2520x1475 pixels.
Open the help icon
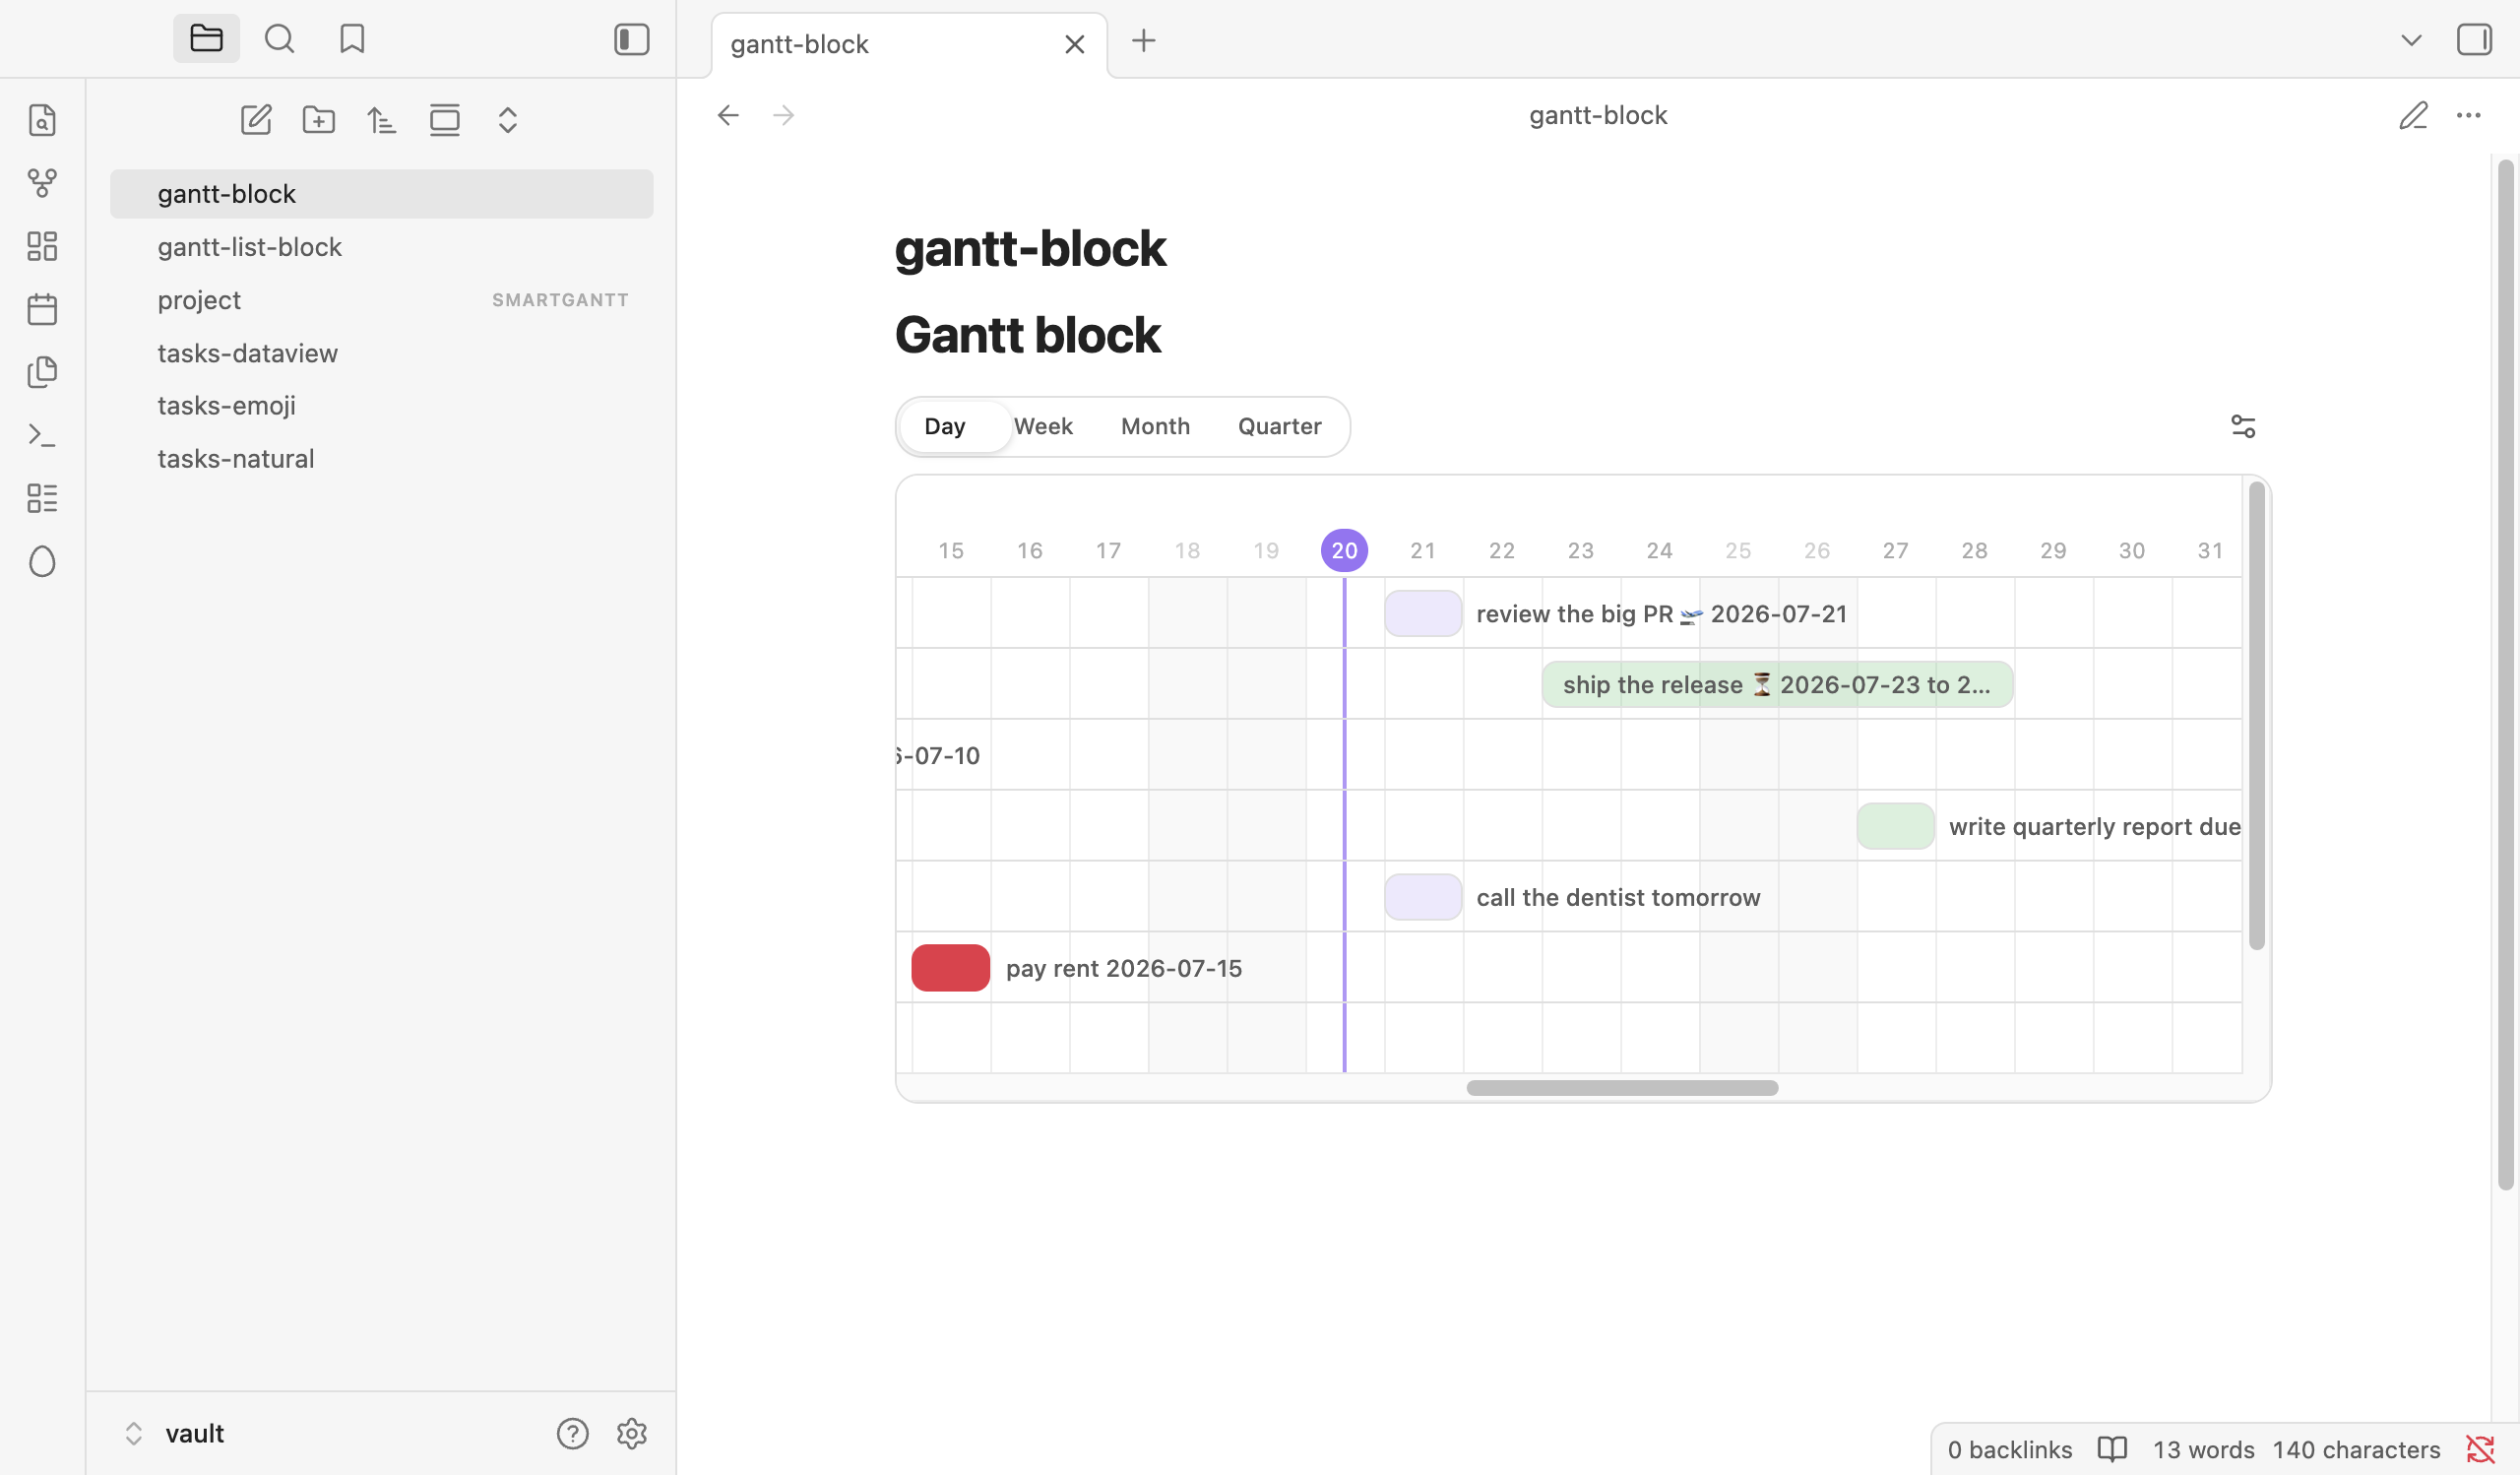coord(572,1434)
